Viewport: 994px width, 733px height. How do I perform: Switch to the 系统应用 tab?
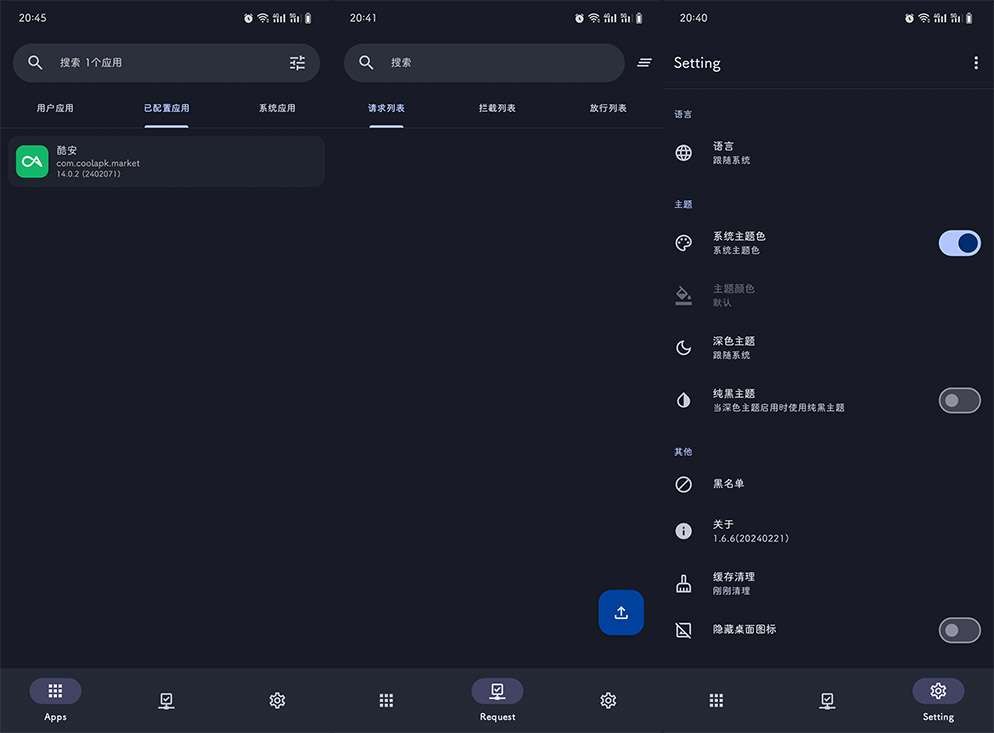point(277,108)
